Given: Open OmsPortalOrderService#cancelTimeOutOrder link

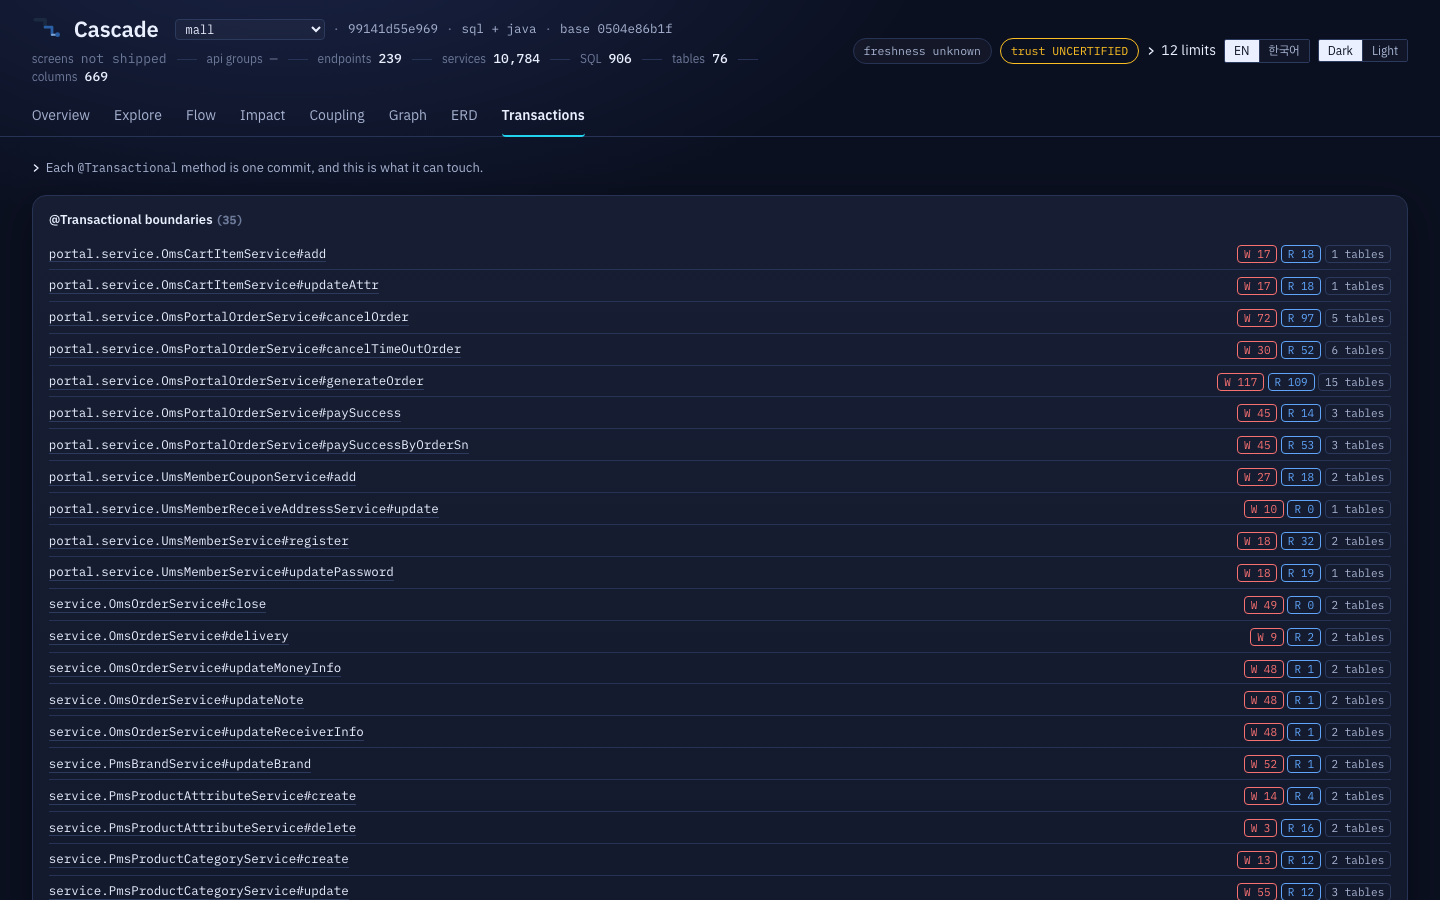Looking at the screenshot, I should click(x=255, y=349).
